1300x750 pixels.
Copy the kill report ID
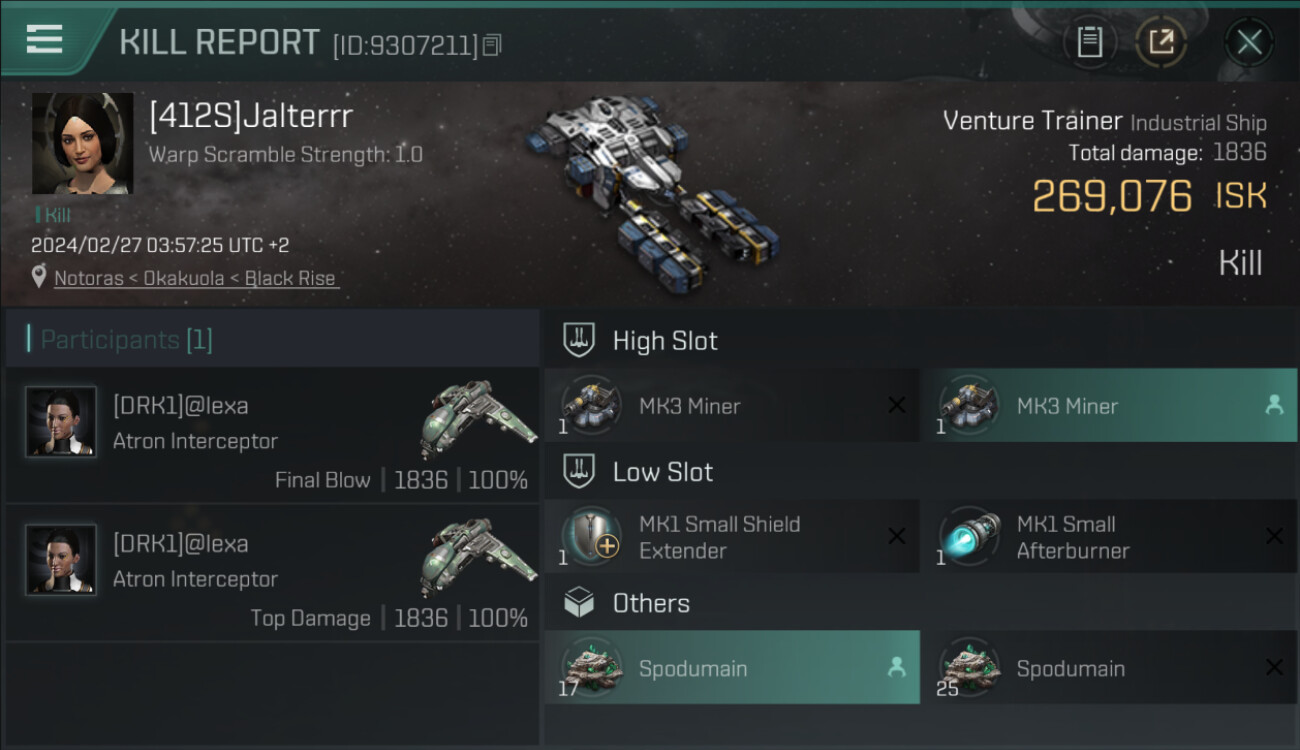point(492,45)
